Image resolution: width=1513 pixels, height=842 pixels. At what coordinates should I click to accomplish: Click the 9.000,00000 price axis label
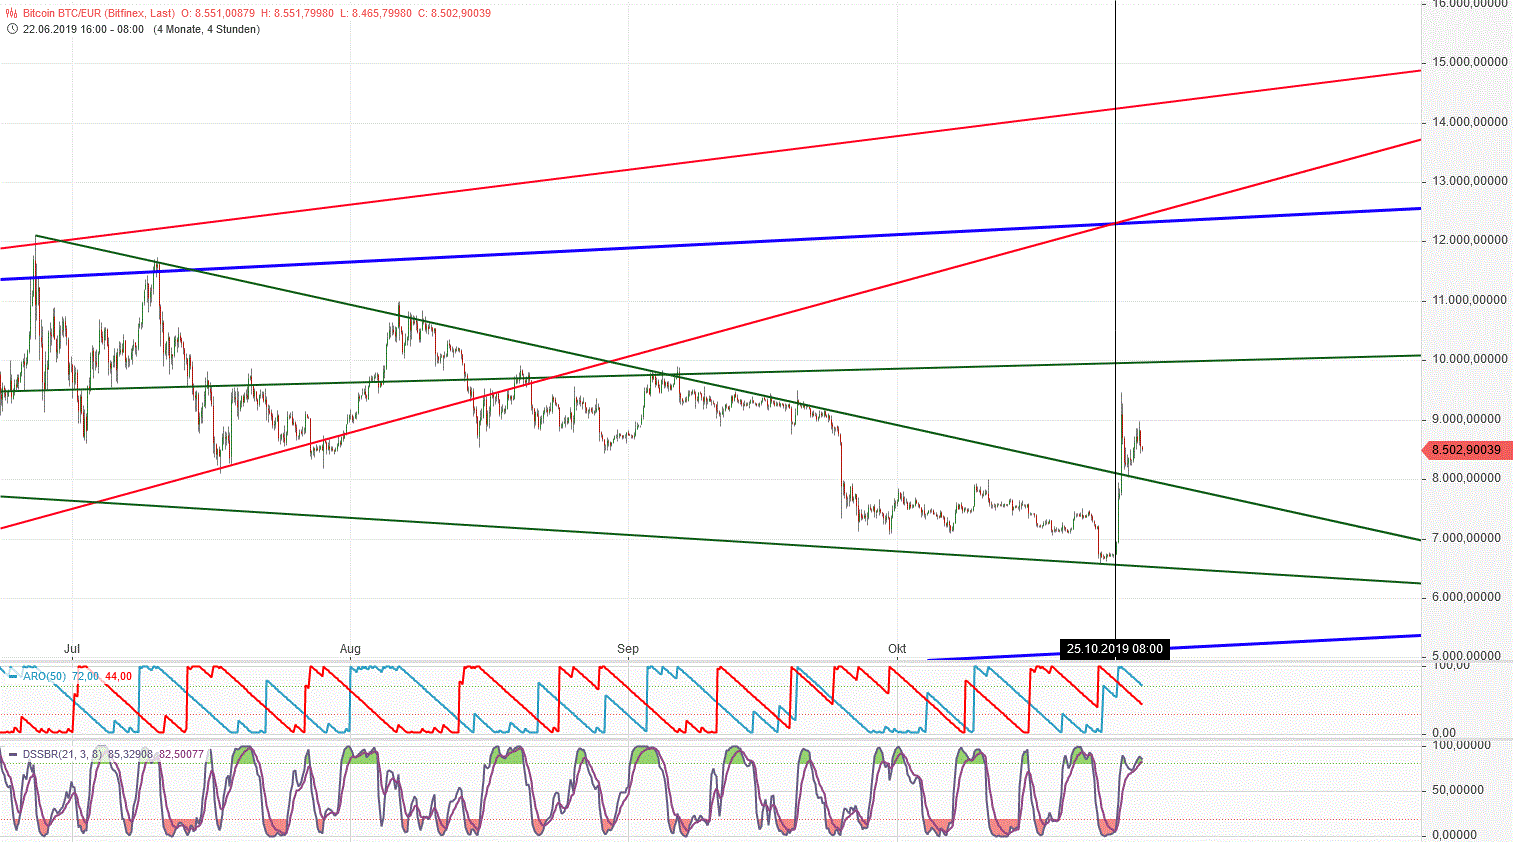tap(1467, 419)
